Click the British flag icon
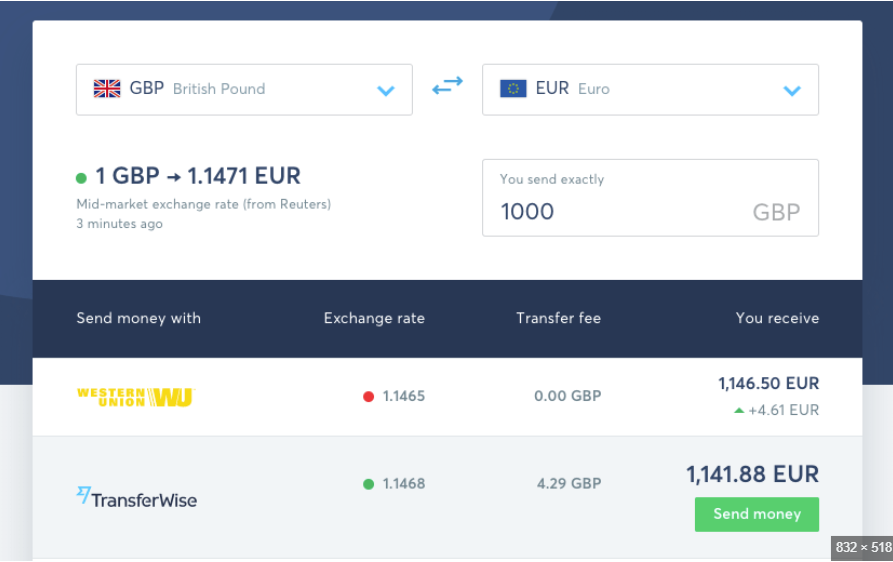Image resolution: width=893 pixels, height=562 pixels. tap(107, 89)
